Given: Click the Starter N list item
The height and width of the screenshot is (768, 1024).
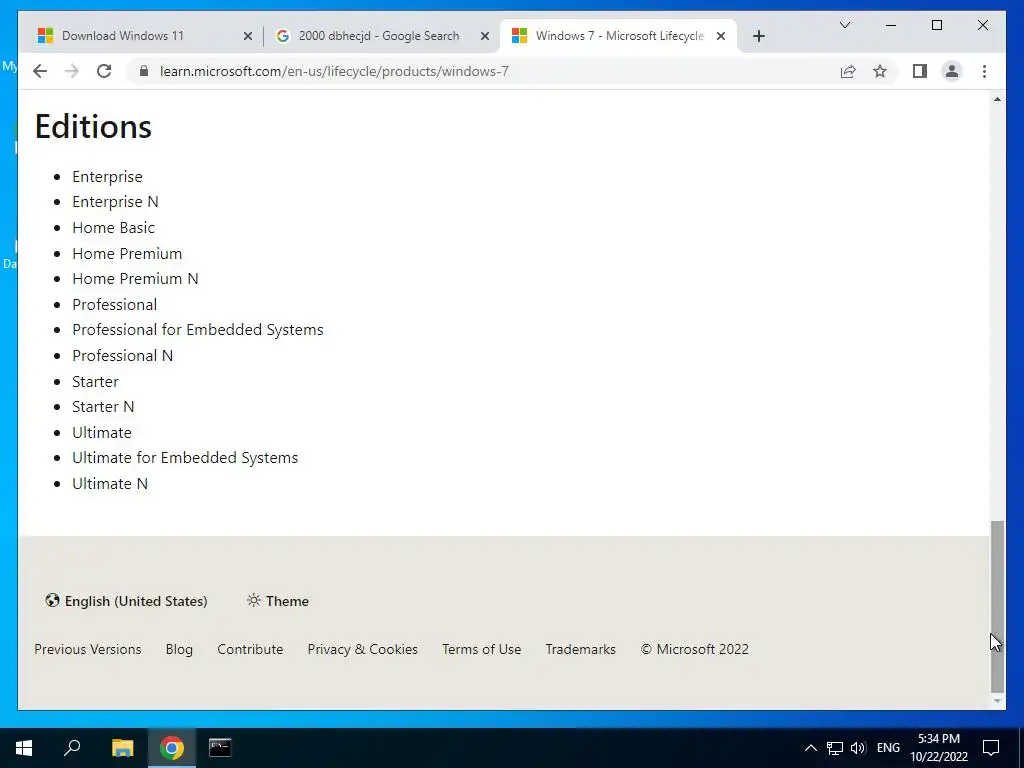Looking at the screenshot, I should pyautogui.click(x=103, y=407).
